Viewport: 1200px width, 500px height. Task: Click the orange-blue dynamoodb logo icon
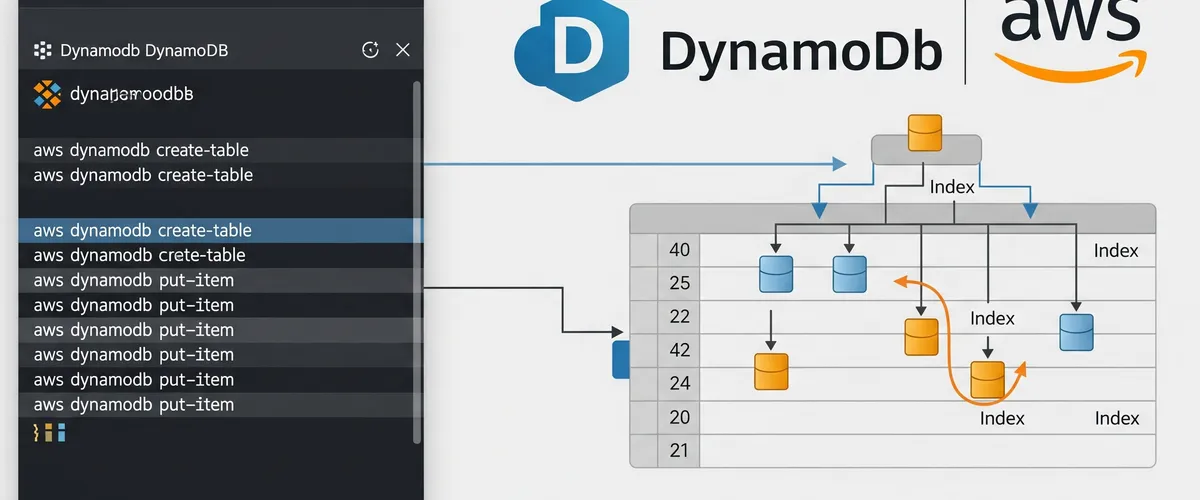point(47,94)
